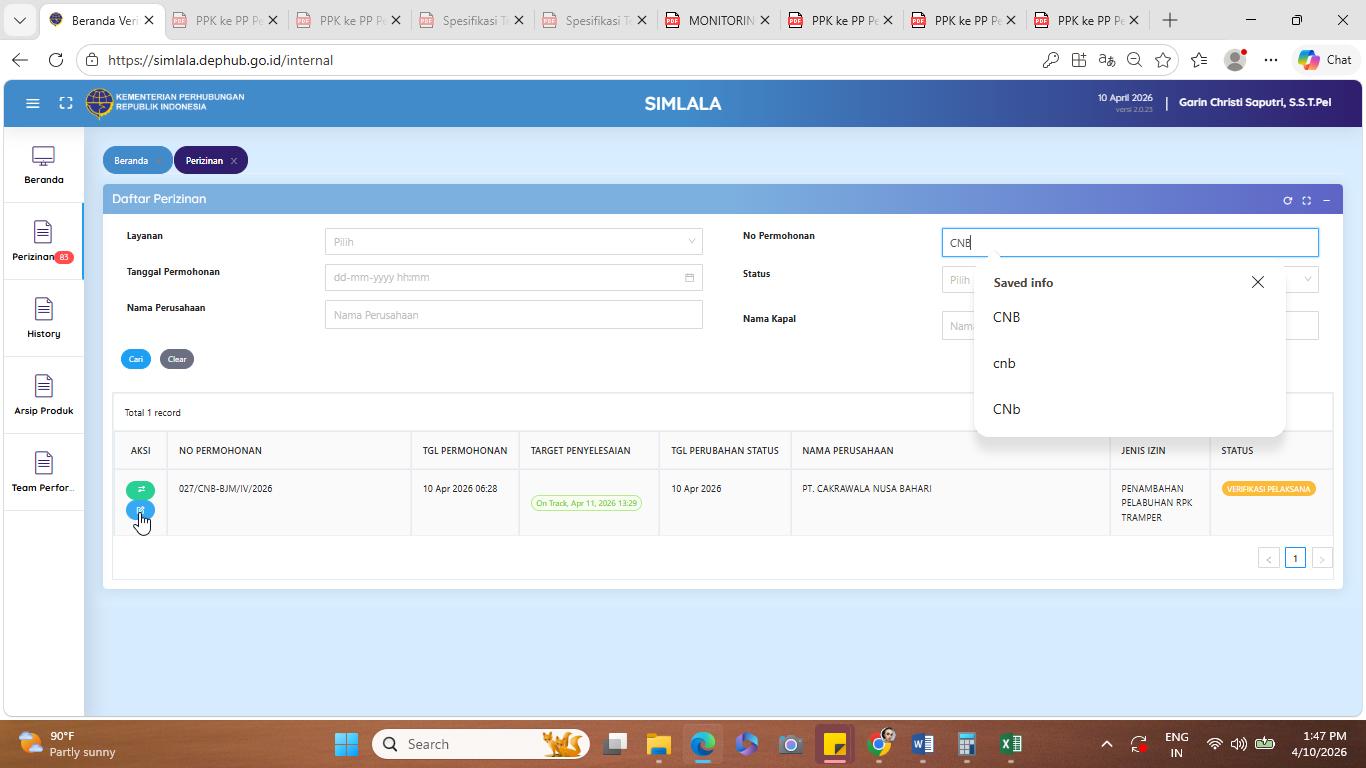The image size is (1366, 768).
Task: Click the application number 027/CNB-BJM/IV/2026
Action: click(x=225, y=489)
